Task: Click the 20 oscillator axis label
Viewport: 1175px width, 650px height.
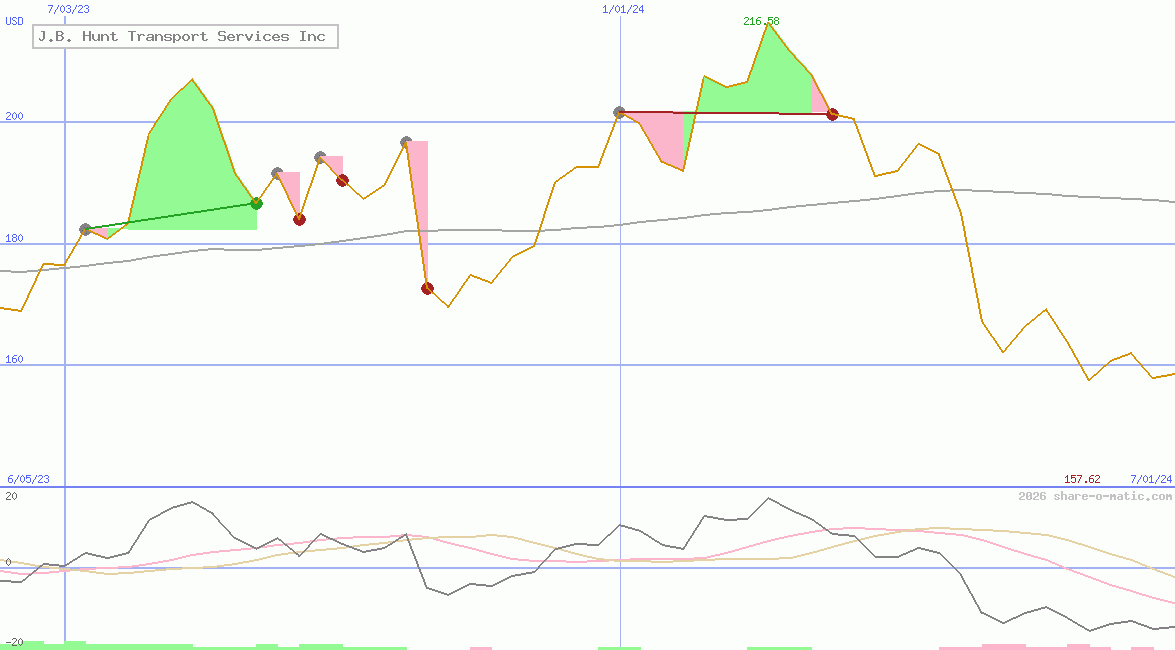Action: coord(11,496)
